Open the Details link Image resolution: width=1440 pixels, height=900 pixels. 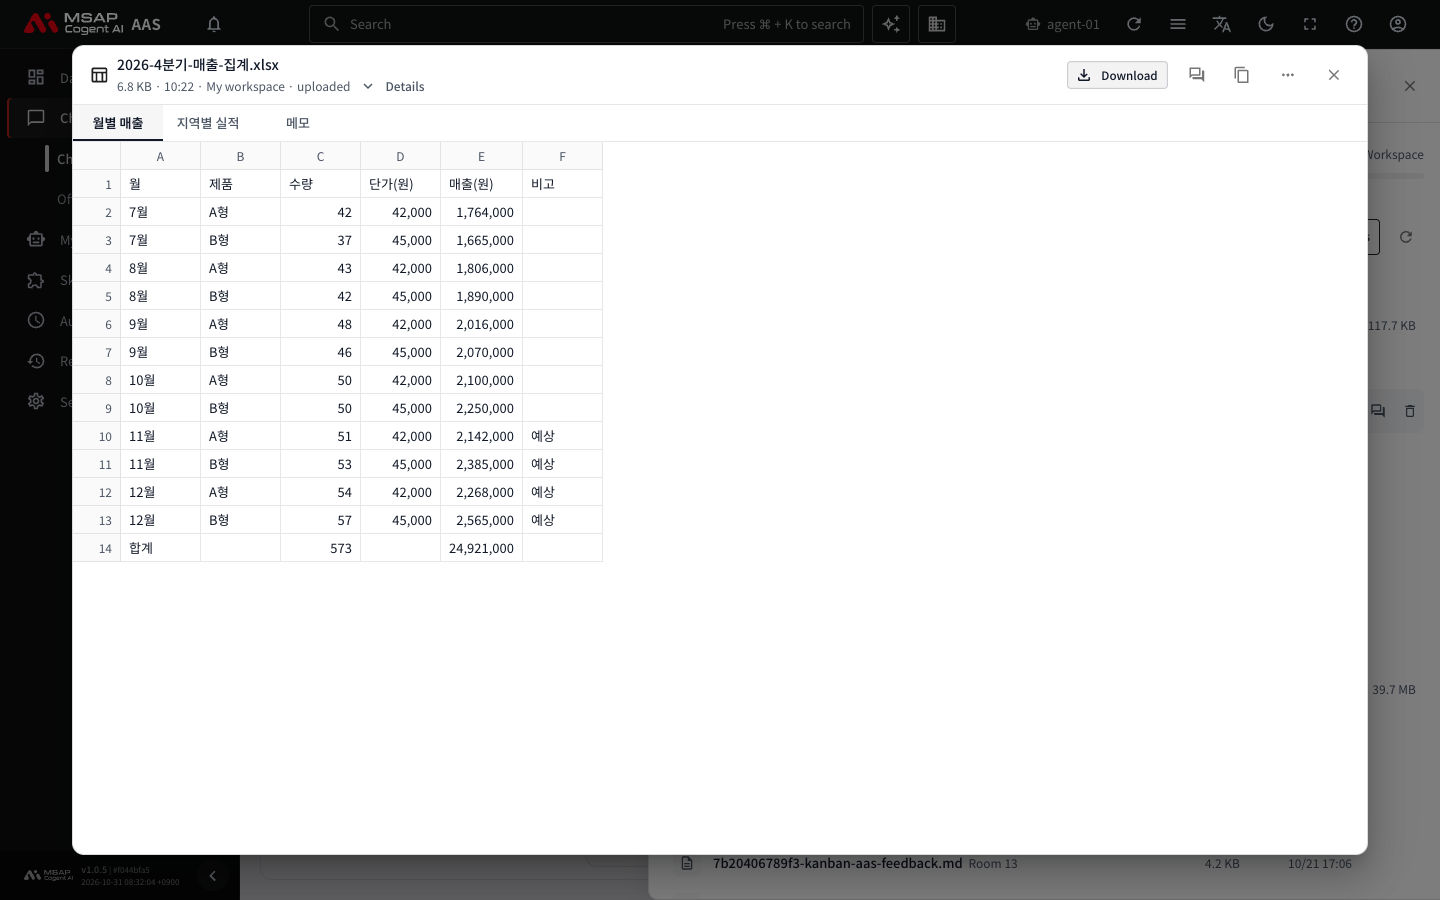click(x=405, y=87)
